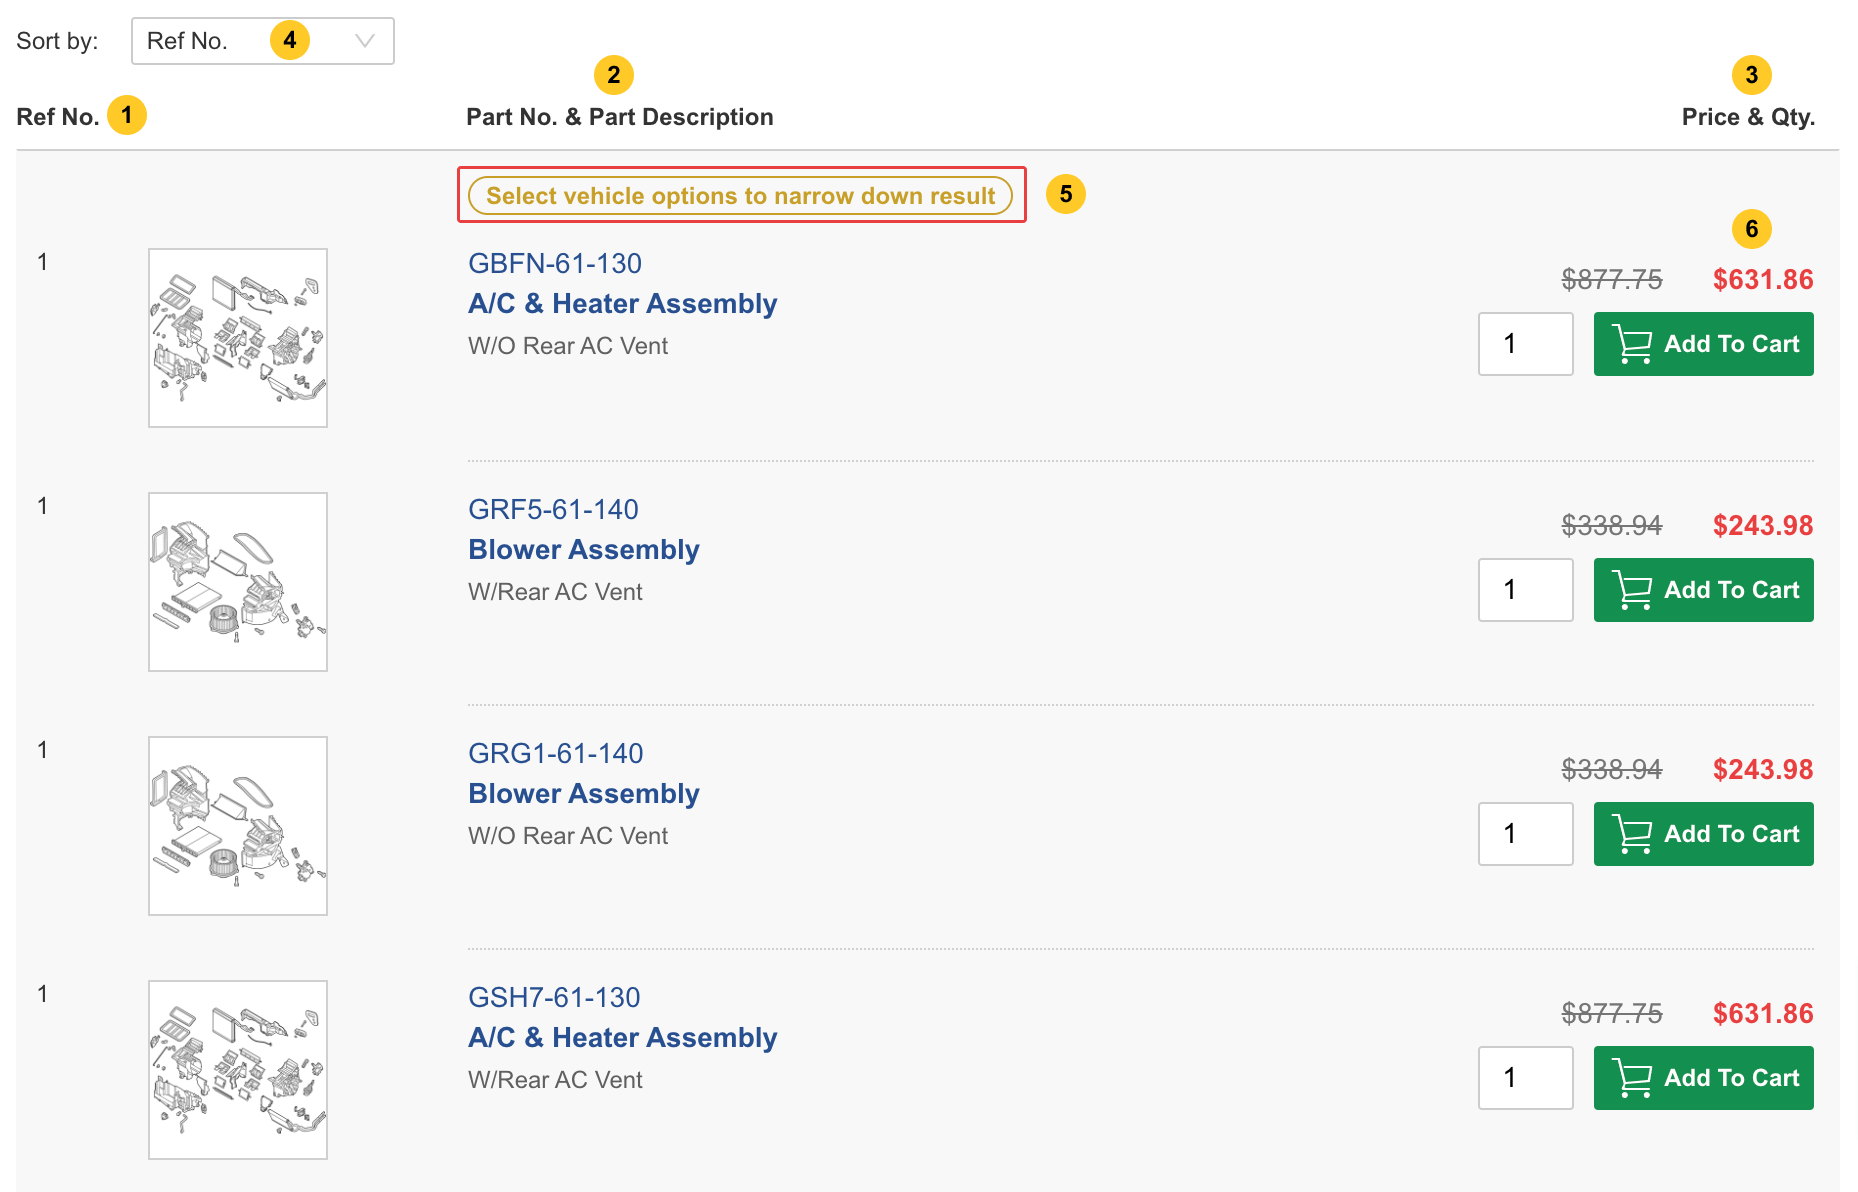1858x1192 pixels.
Task: Click the Part No. & Part Description header
Action: [x=619, y=116]
